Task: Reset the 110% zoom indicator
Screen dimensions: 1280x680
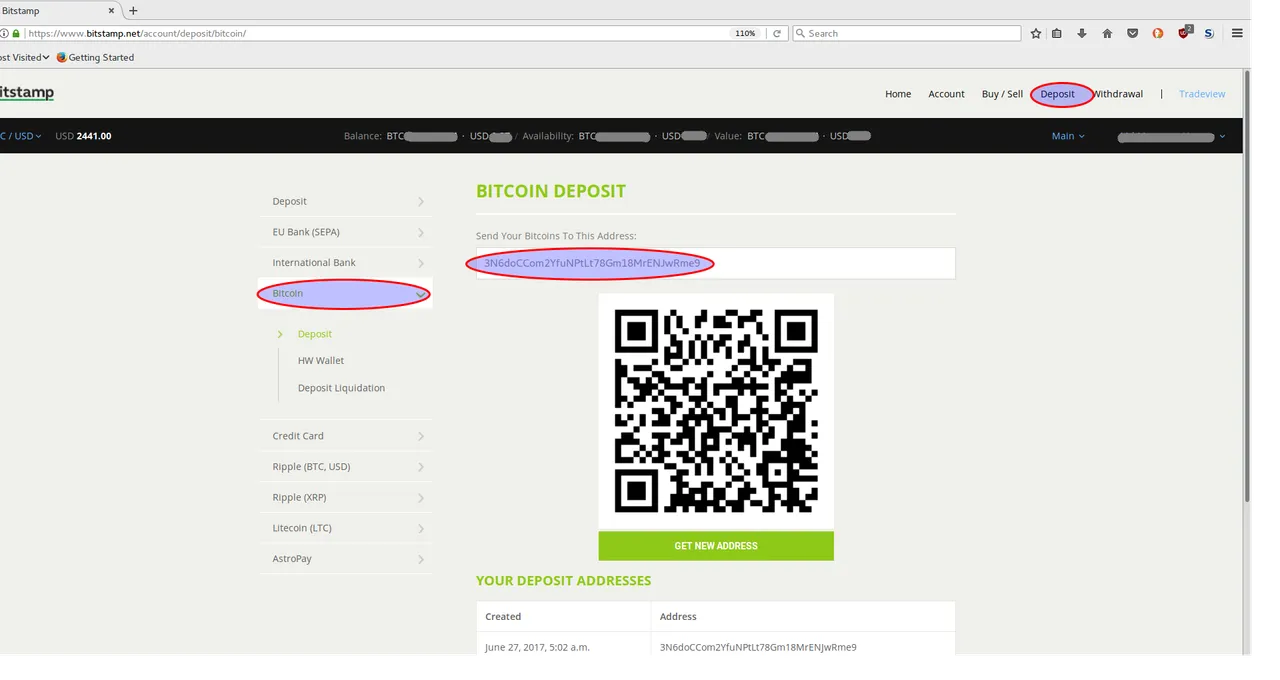Action: pyautogui.click(x=745, y=33)
